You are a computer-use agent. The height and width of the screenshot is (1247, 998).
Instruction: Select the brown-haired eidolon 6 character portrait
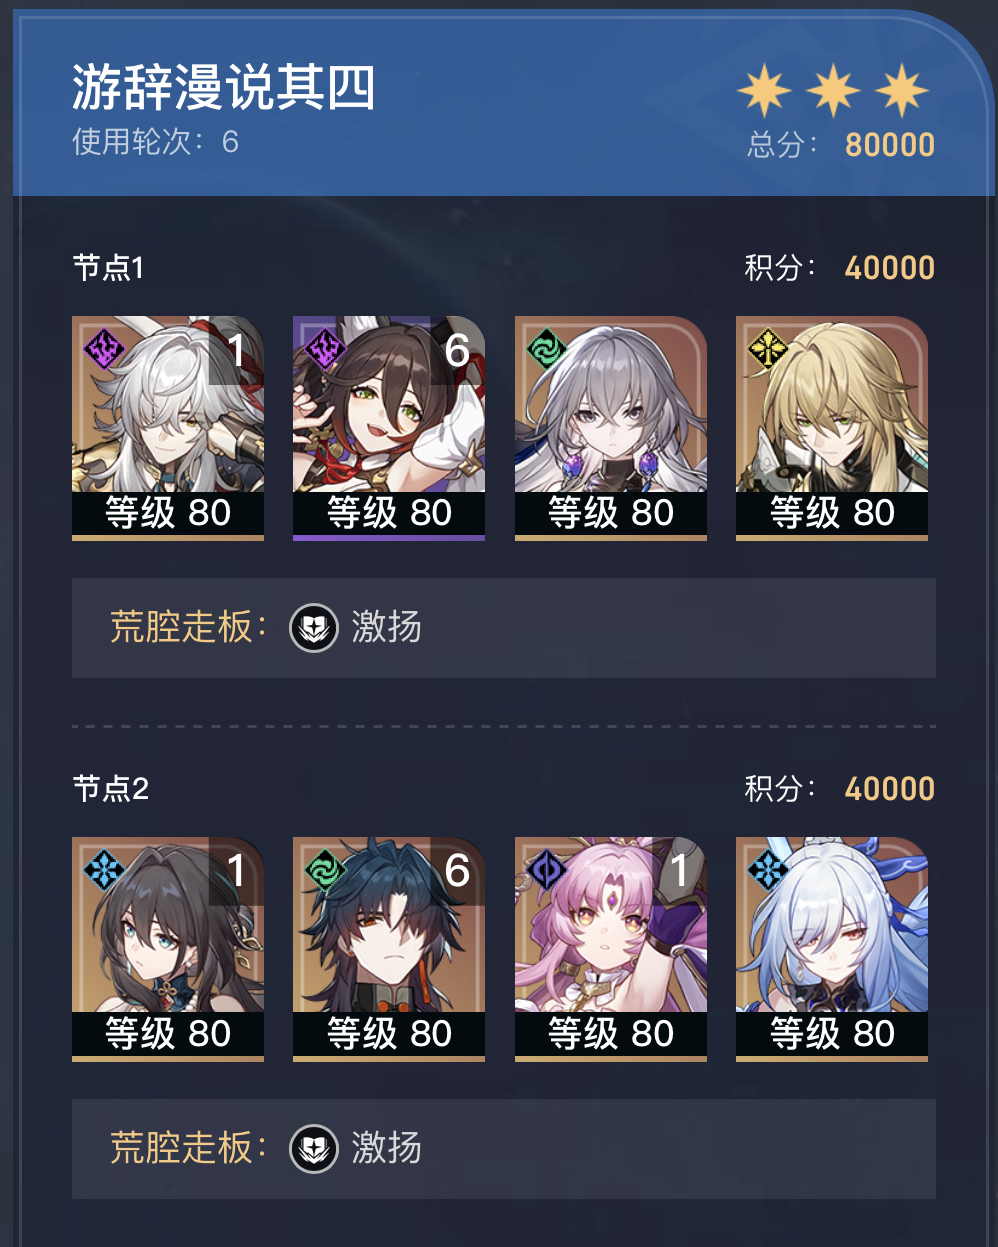click(x=389, y=428)
